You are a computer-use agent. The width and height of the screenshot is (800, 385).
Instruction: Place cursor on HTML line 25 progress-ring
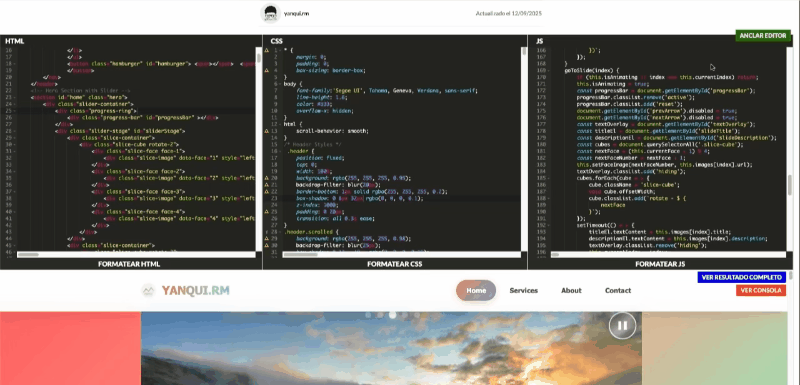click(97, 111)
